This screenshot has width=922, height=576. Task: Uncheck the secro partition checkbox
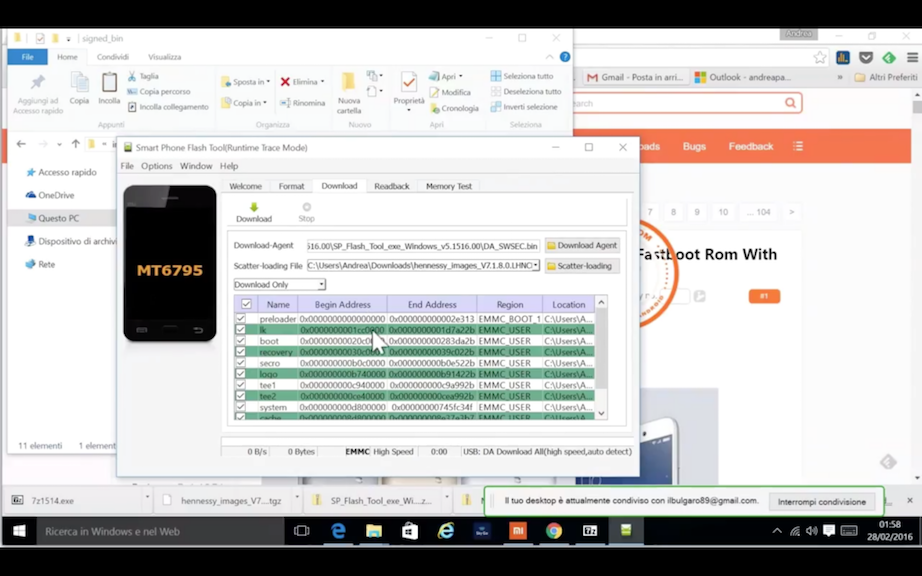click(240, 363)
